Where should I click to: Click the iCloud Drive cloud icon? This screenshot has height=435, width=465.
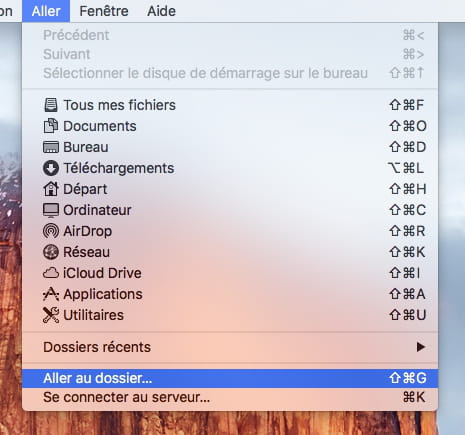coord(51,273)
